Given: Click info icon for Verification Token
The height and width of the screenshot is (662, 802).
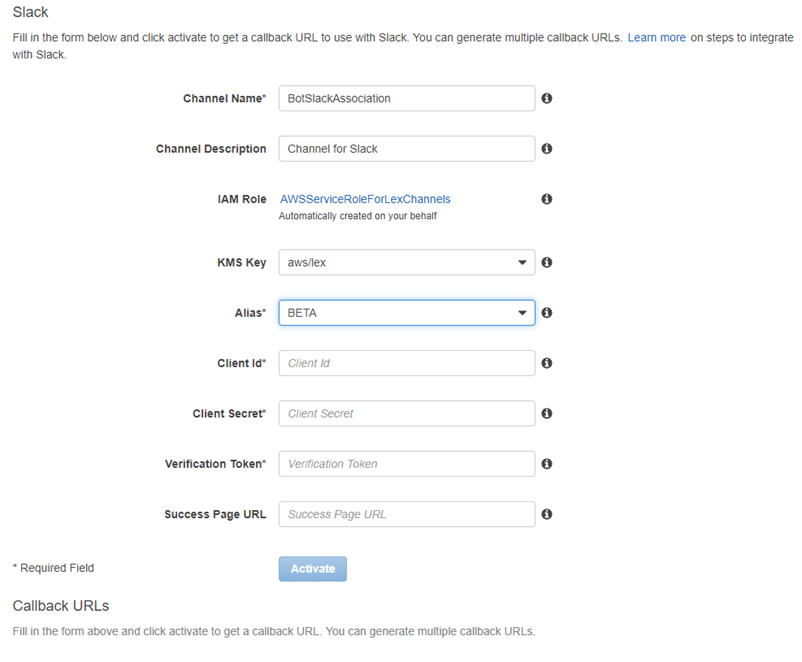Looking at the screenshot, I should (547, 464).
